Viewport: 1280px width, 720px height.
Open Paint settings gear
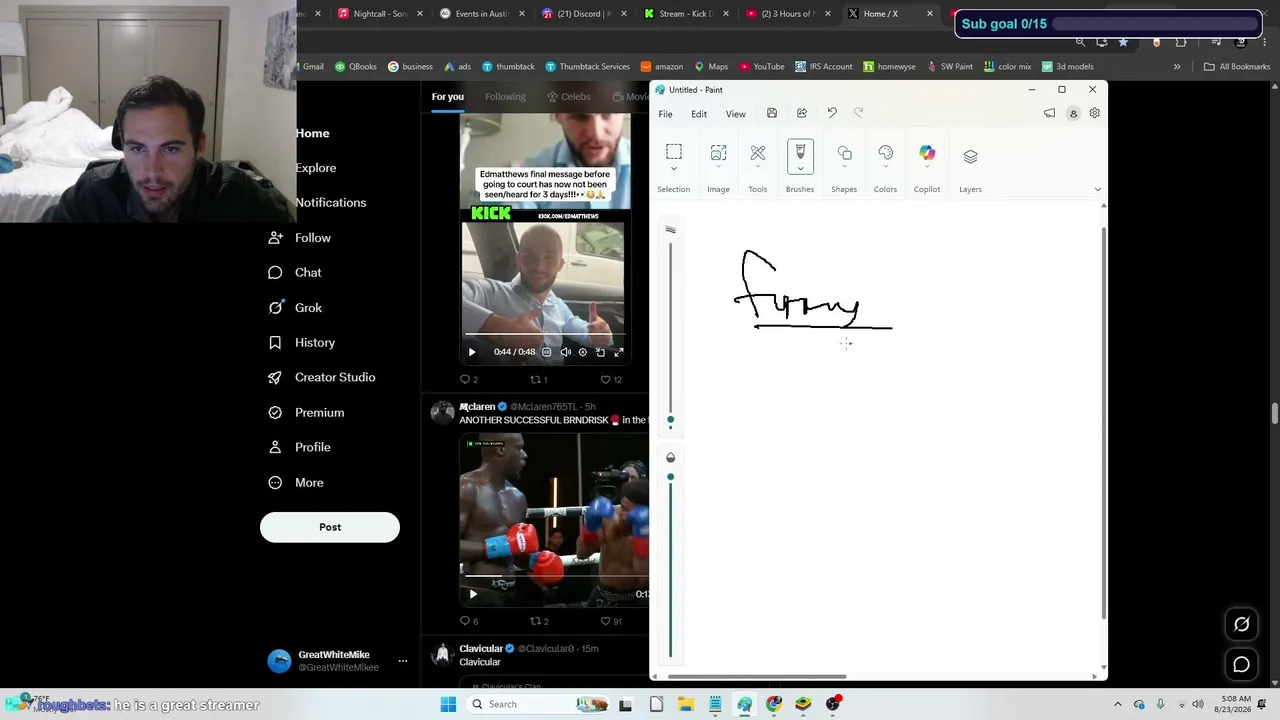[1095, 113]
